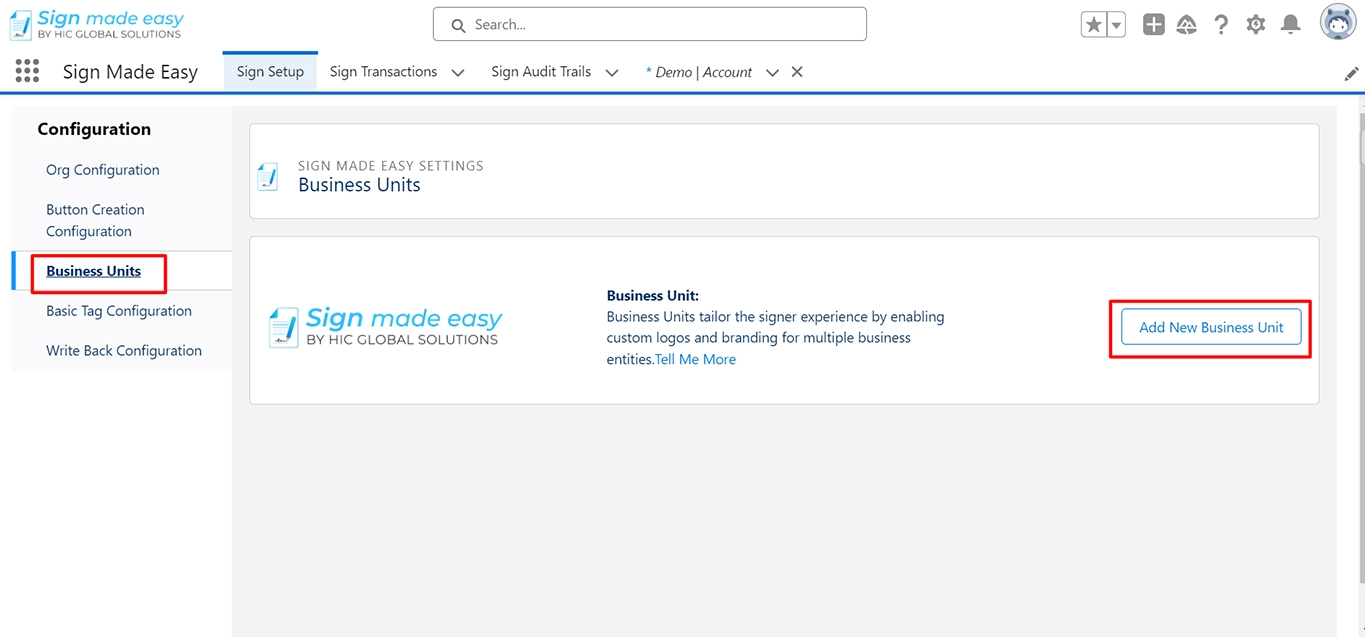Expand the Sign Audit Trails dropdown chevron
Viewport: 1365px width, 637px height.
612,73
